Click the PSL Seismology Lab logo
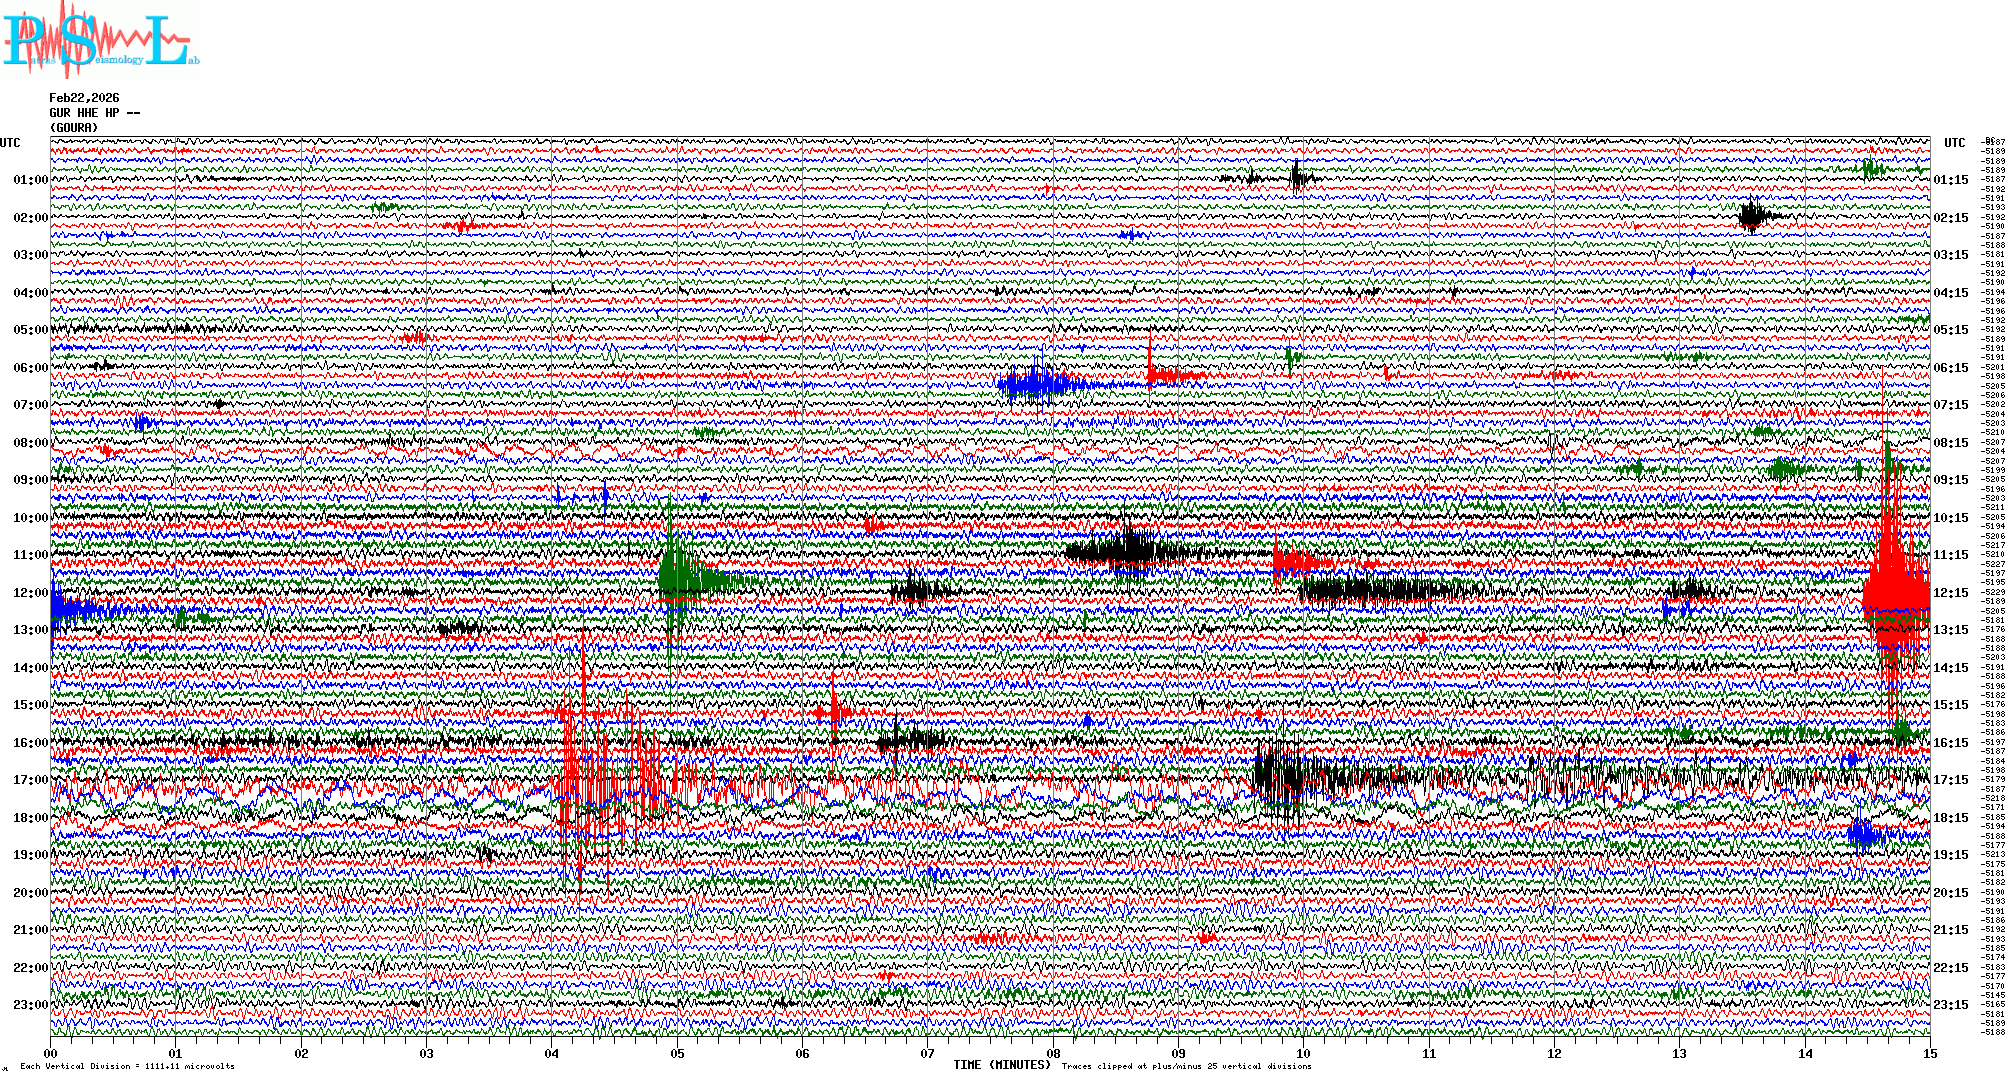 [x=100, y=40]
